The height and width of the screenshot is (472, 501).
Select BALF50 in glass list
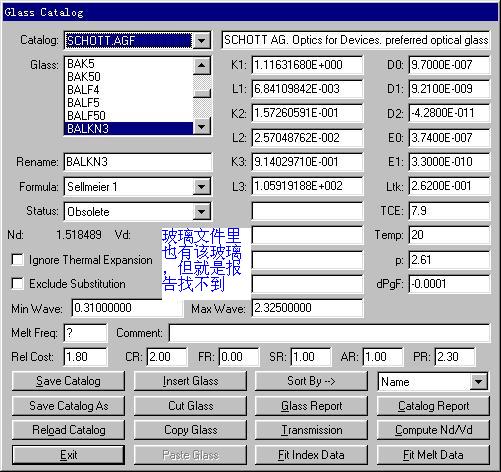point(129,116)
